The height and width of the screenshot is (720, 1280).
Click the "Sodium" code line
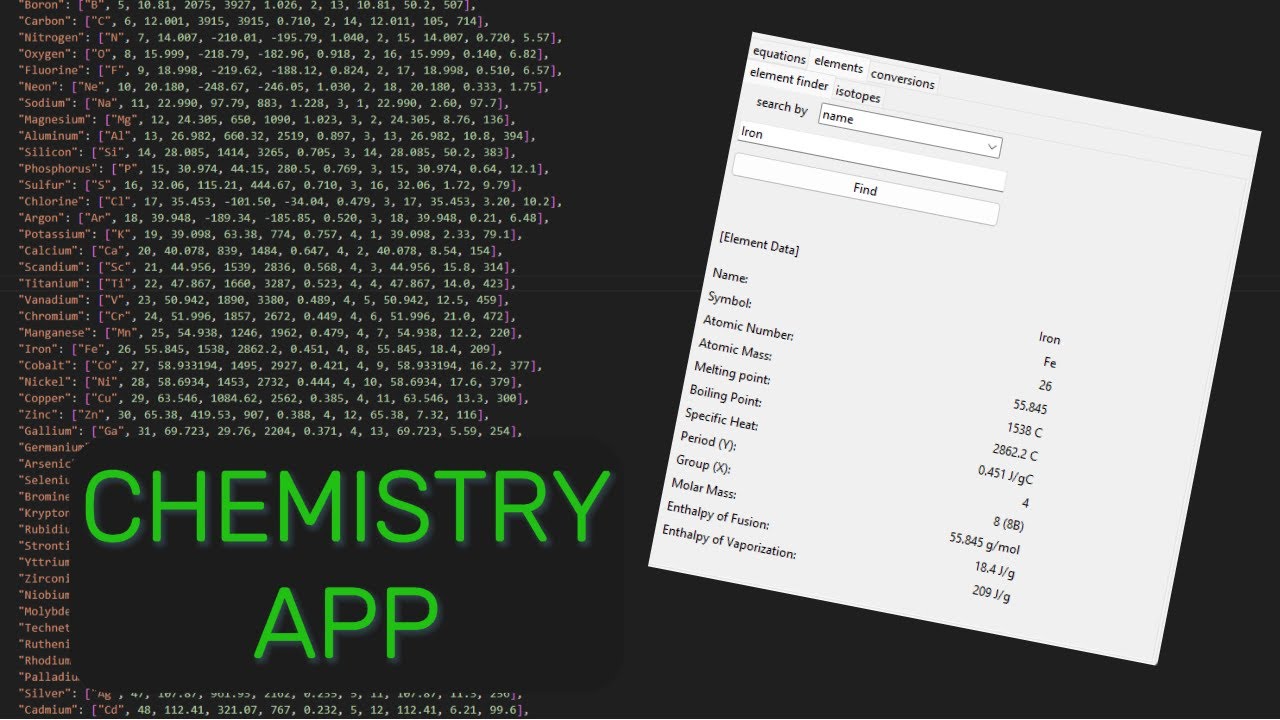pyautogui.click(x=266, y=103)
